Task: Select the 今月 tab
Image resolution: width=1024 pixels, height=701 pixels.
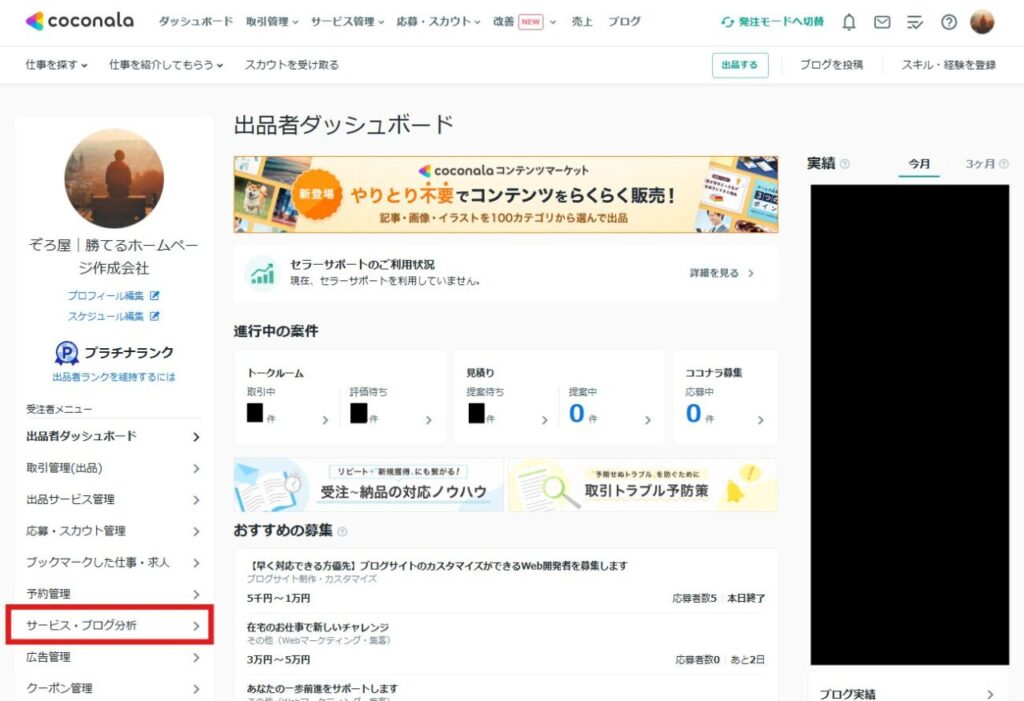Action: pos(919,164)
